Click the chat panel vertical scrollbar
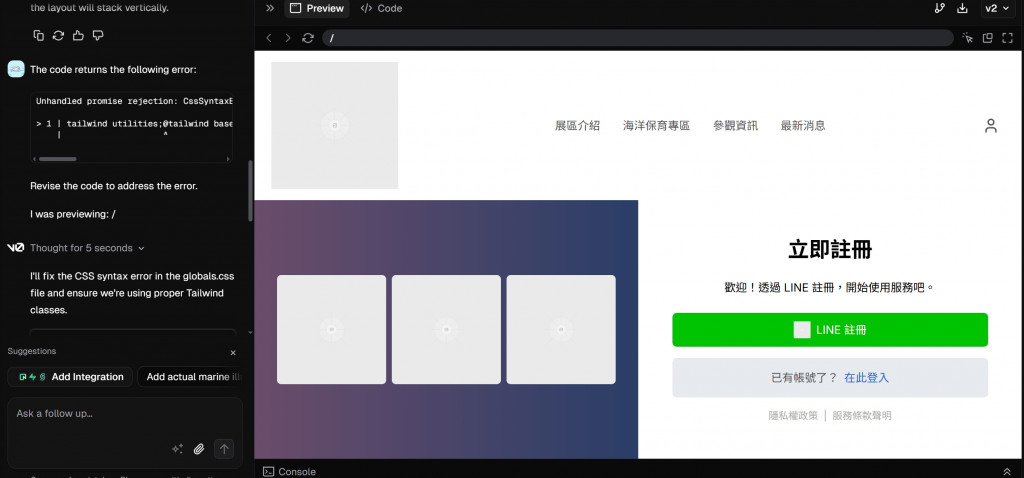The image size is (1024, 478). click(249, 191)
